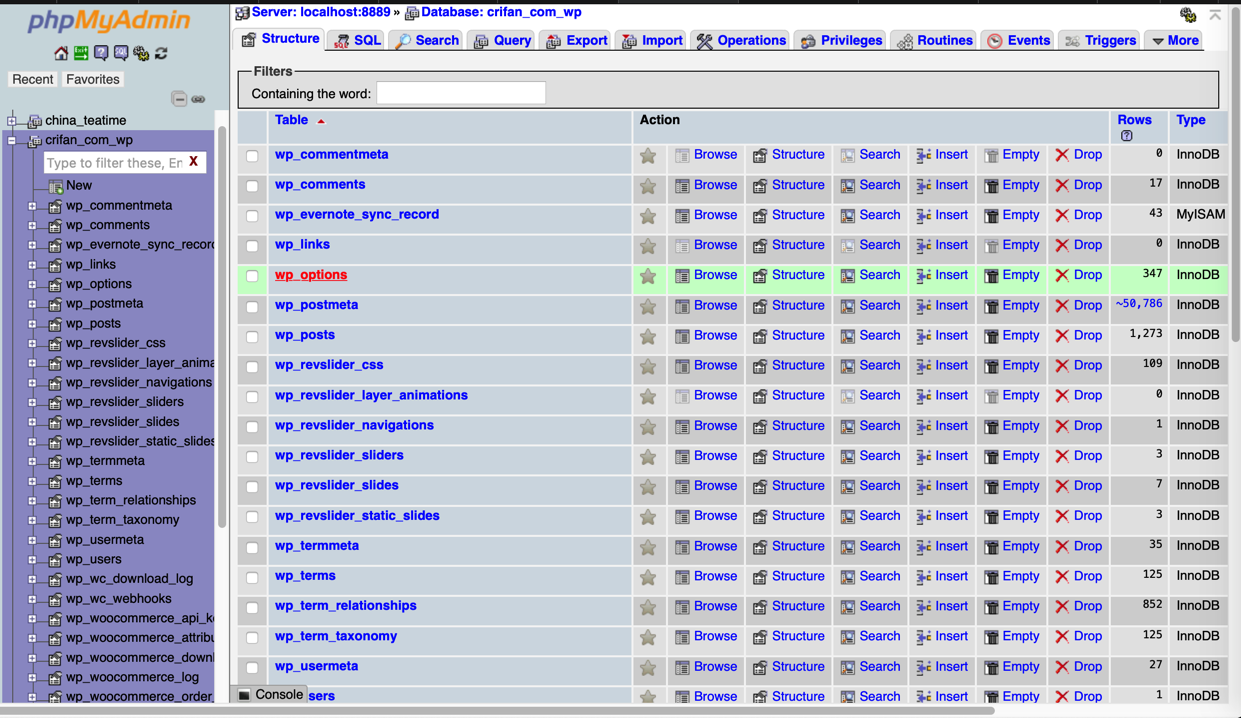Expand wp_posts tree node in sidebar
Image resolution: width=1241 pixels, height=718 pixels.
click(x=32, y=324)
